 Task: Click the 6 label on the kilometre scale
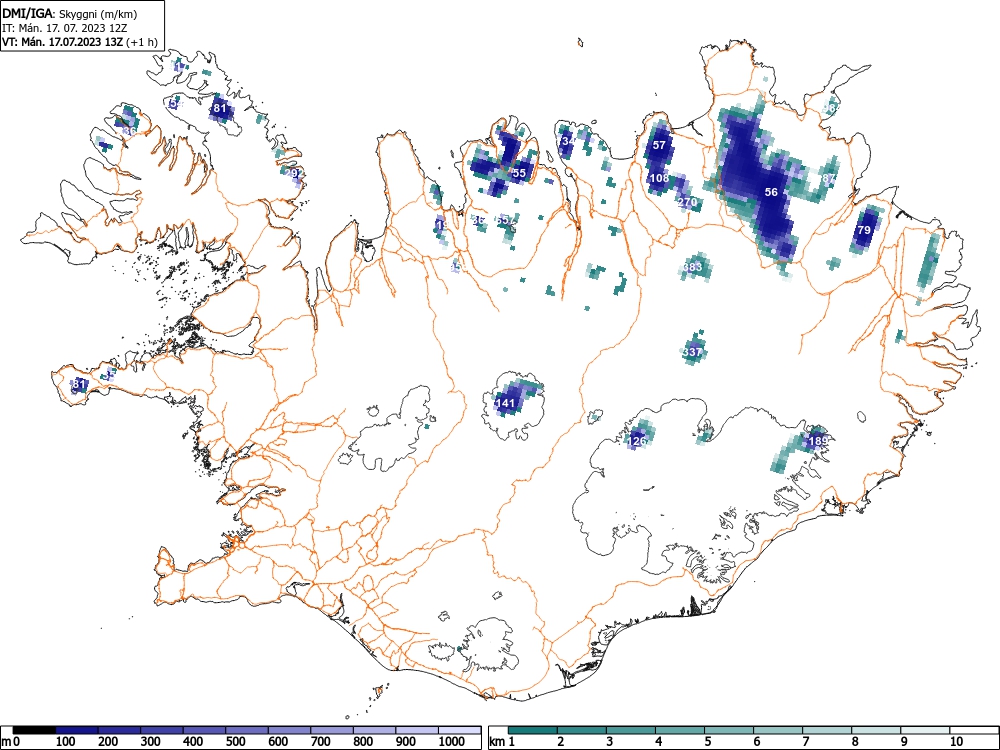click(x=757, y=742)
